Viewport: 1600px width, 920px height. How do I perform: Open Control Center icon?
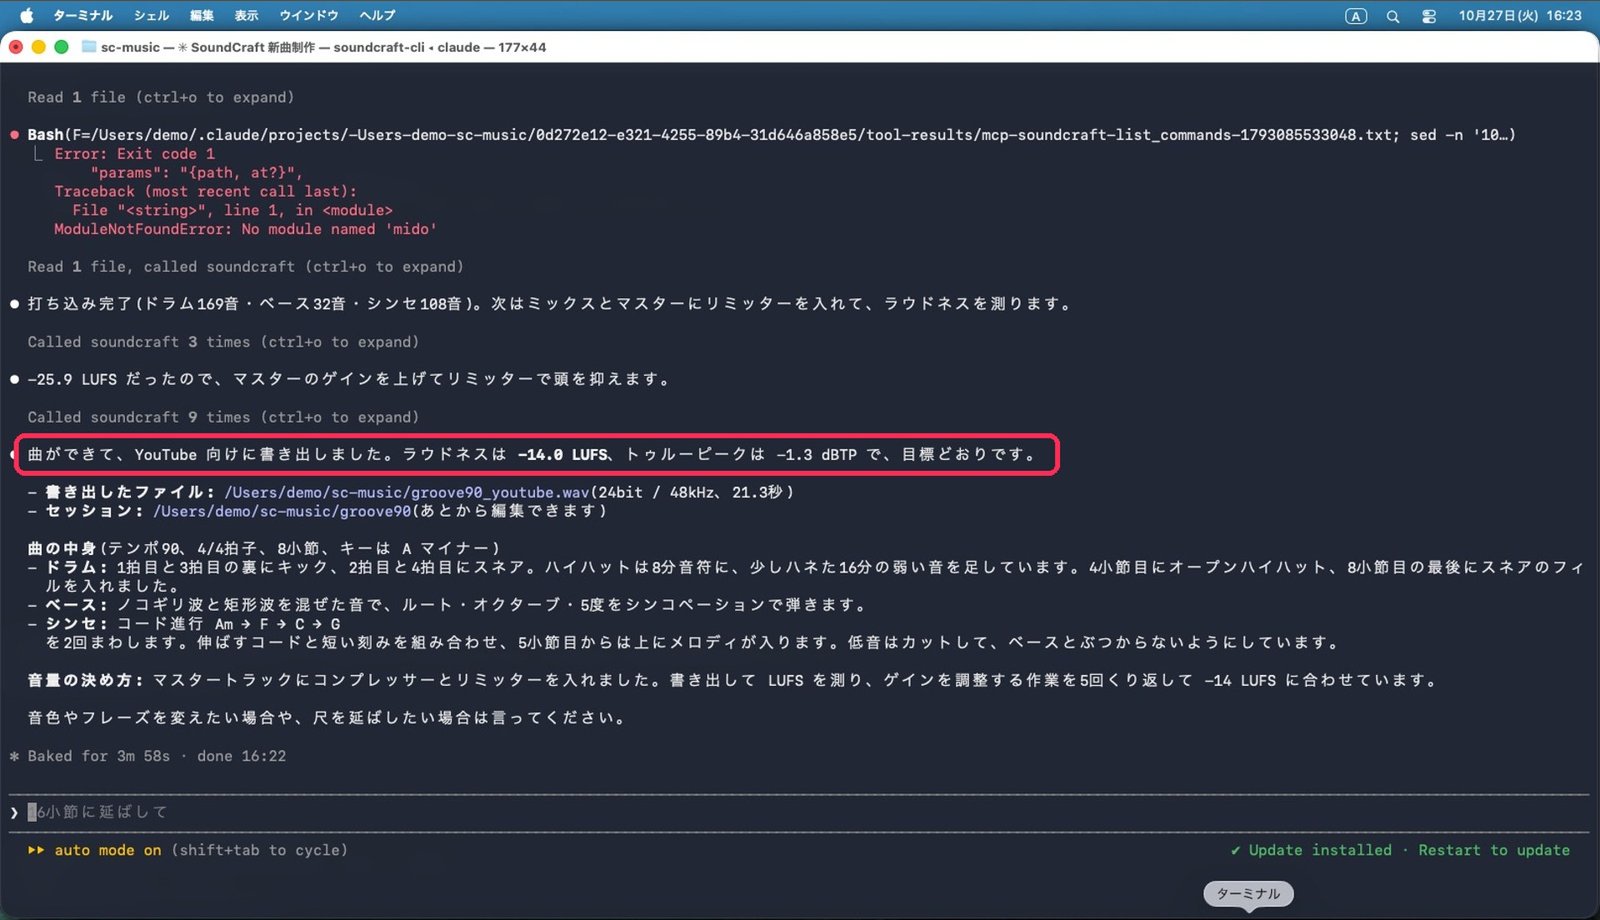1429,16
